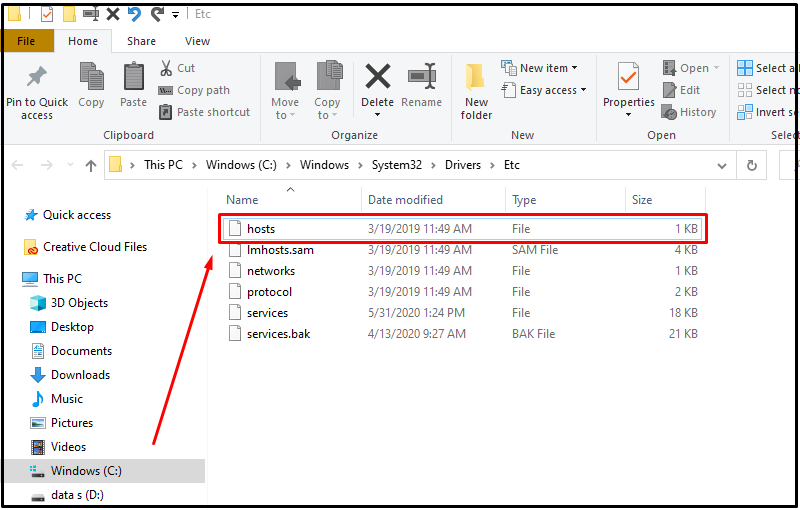This screenshot has height=510, width=800.
Task: Open Customize Quick Access Toolbar dropdown
Action: [175, 15]
